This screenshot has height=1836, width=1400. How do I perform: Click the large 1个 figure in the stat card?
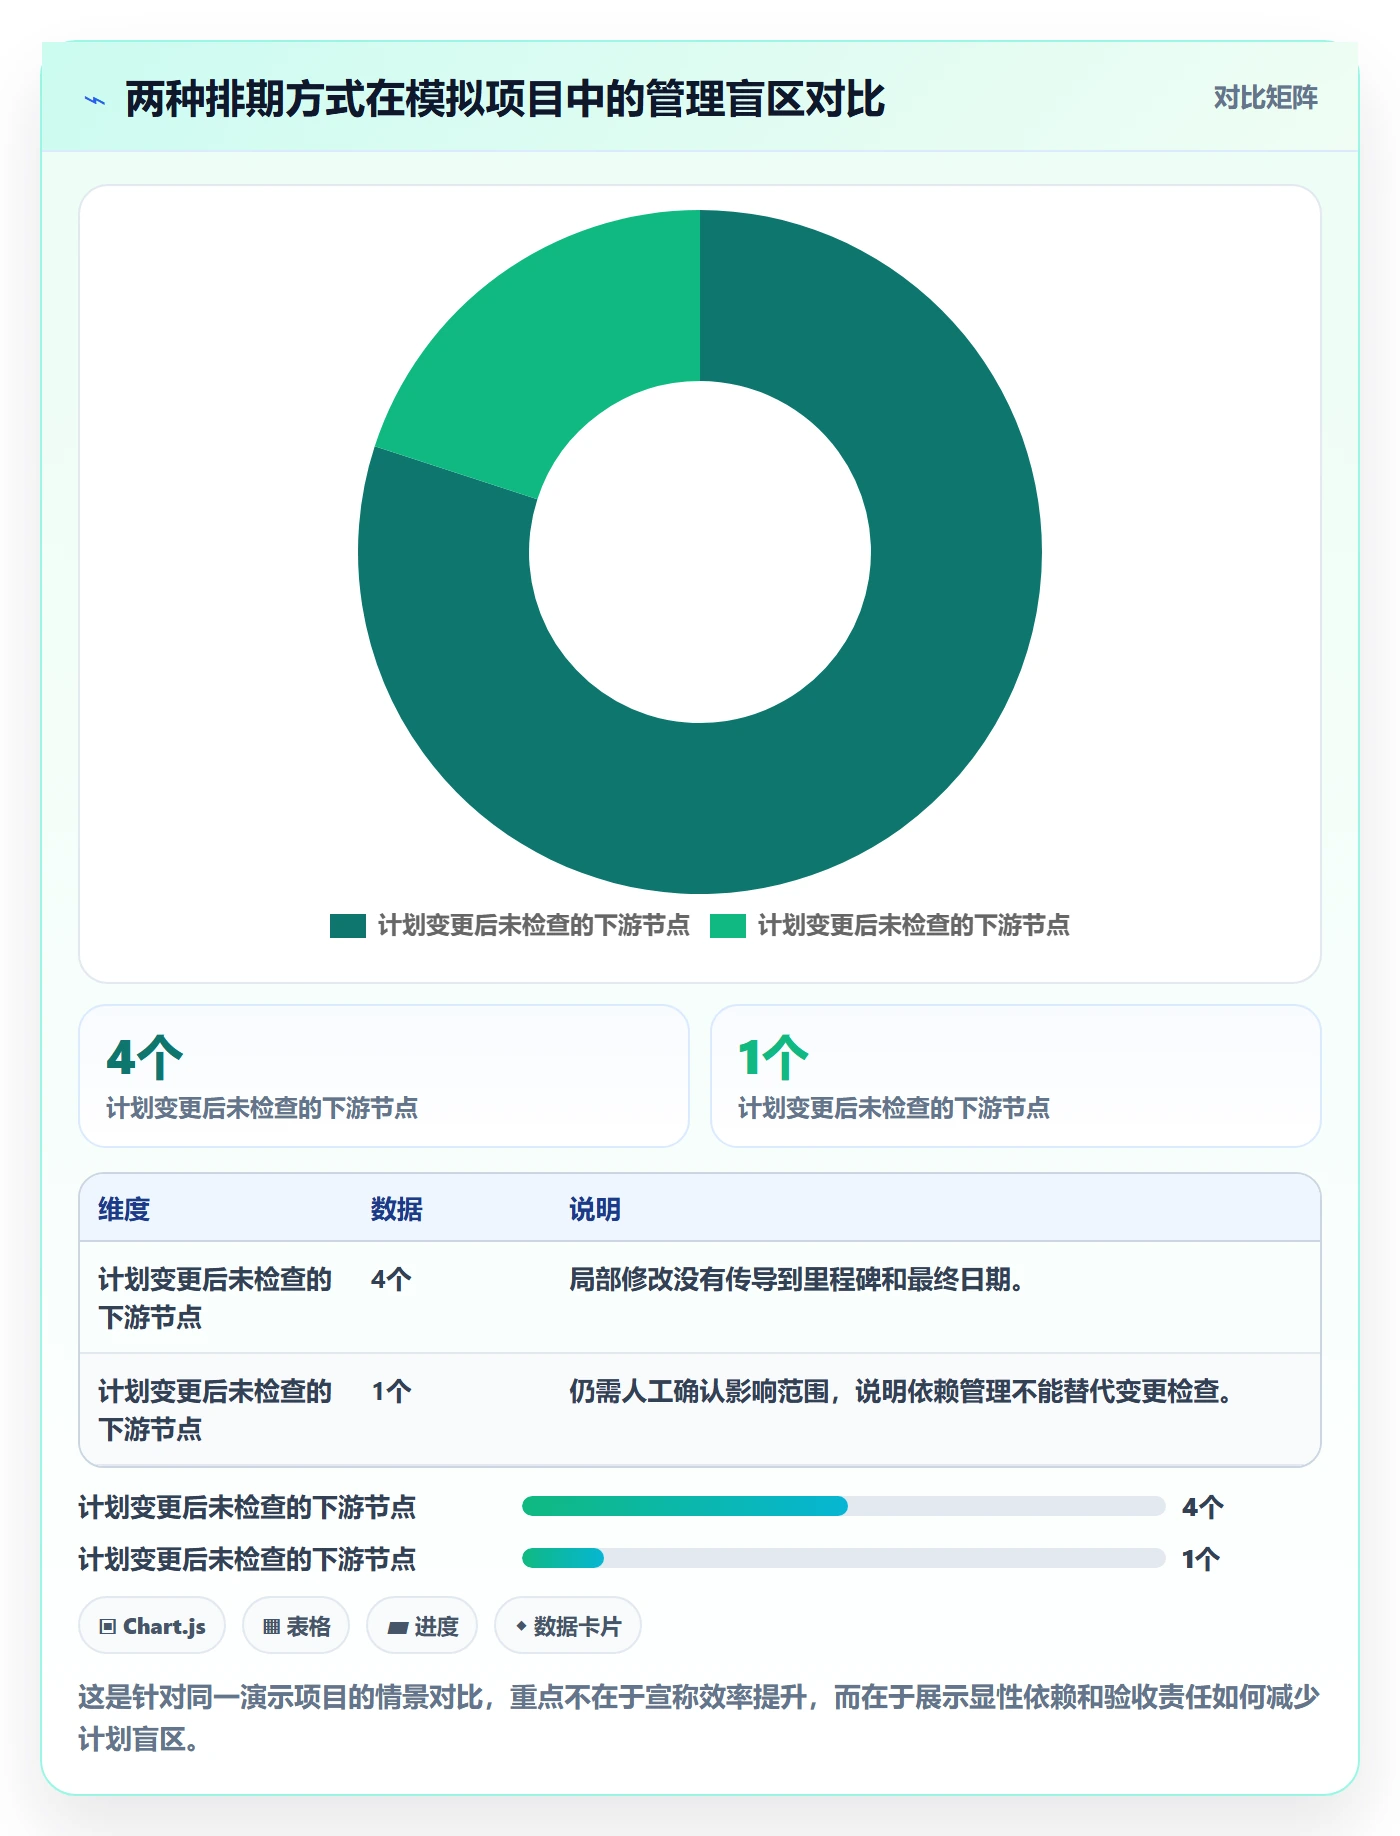(773, 1057)
